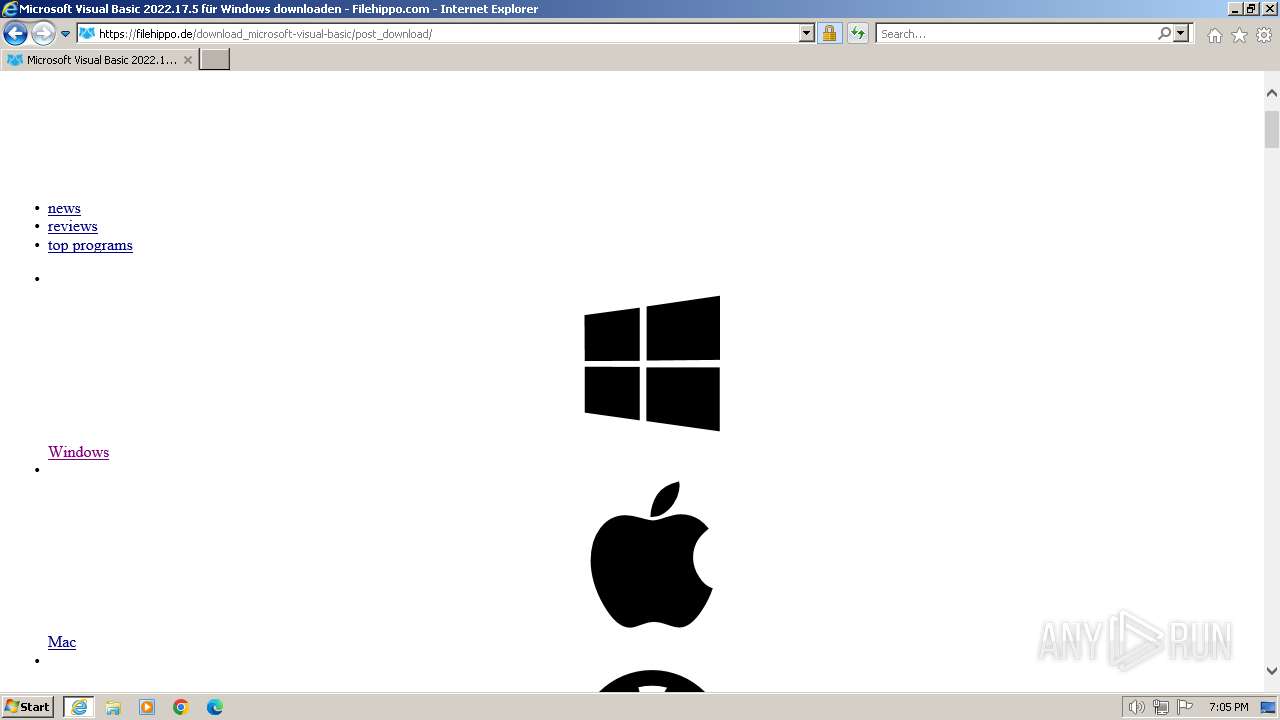Open the recent pages dropdown arrow
This screenshot has width=1280, height=720.
[x=66, y=34]
